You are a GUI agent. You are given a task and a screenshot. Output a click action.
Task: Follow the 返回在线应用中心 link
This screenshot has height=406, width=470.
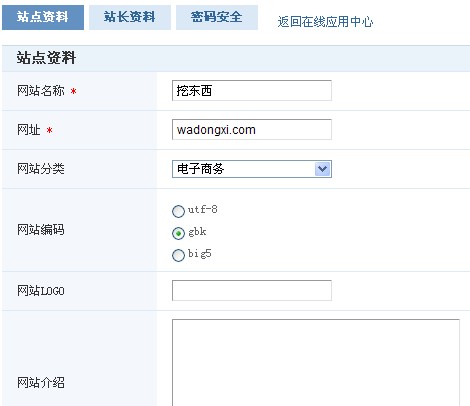(325, 22)
